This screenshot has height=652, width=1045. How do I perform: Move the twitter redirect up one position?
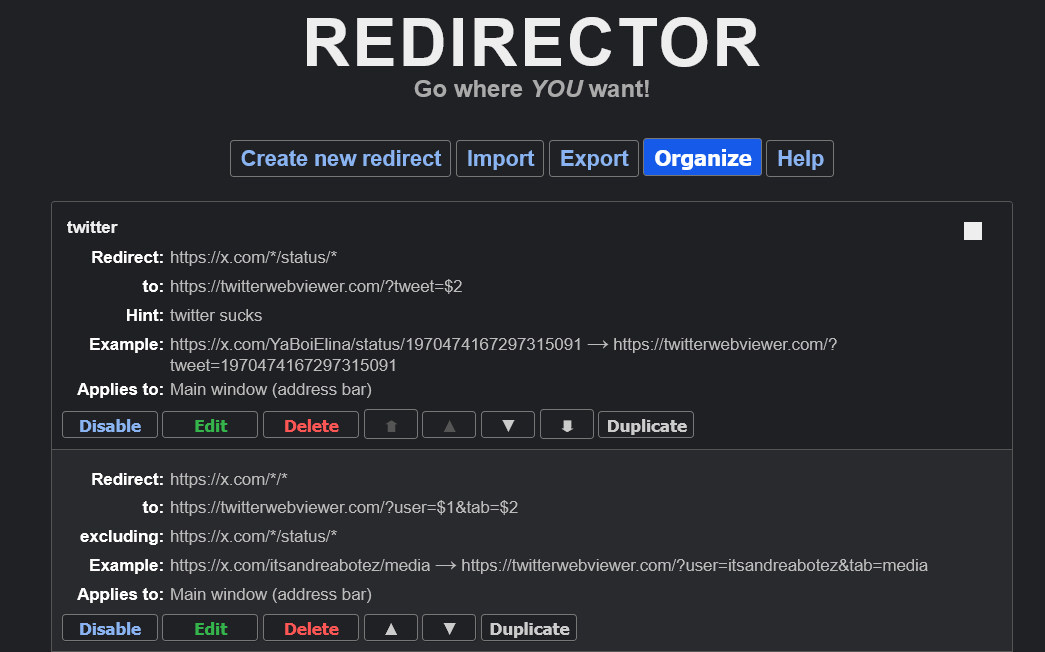click(449, 425)
